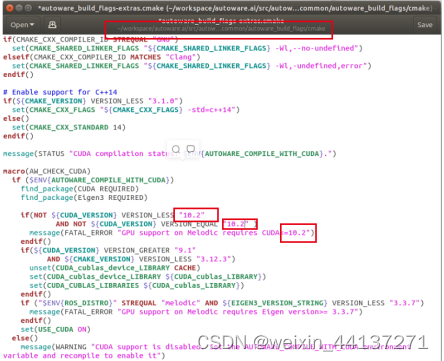Click the macro(AW_CHECK_CUDA) line
The image size is (444, 361).
47,171
